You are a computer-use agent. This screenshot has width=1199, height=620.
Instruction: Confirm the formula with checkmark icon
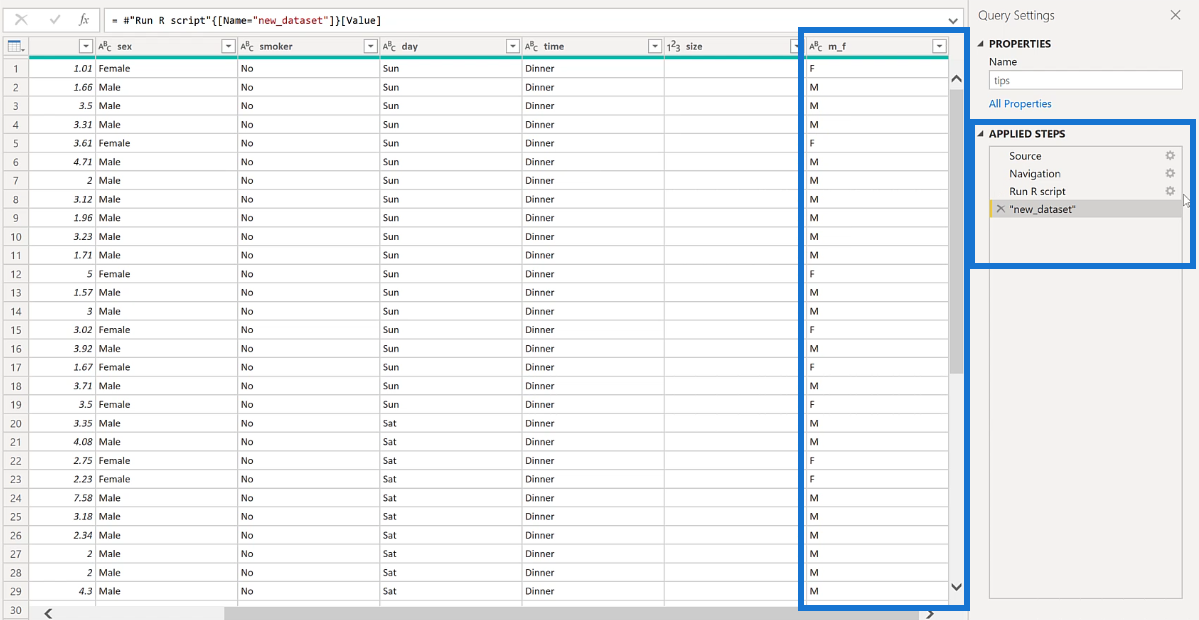point(54,20)
